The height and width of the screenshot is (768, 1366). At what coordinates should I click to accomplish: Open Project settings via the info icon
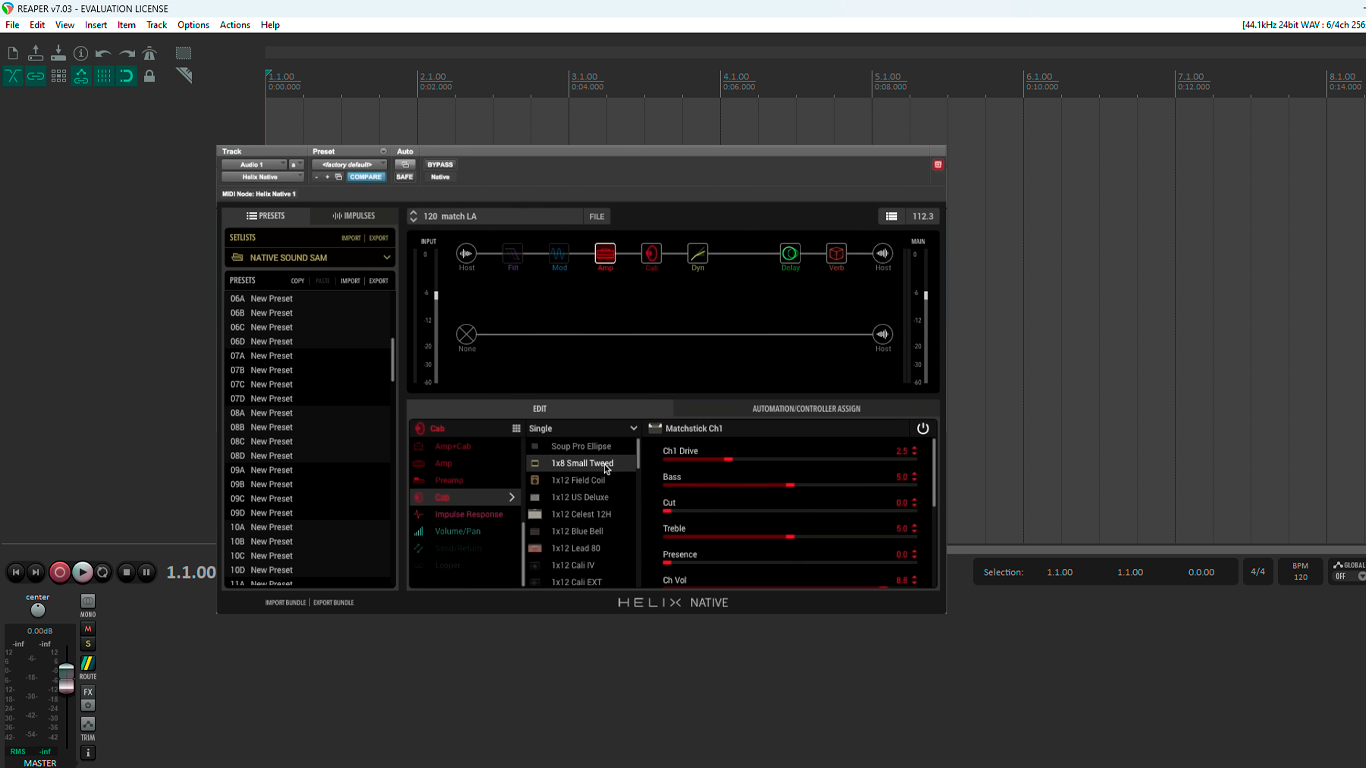81,53
